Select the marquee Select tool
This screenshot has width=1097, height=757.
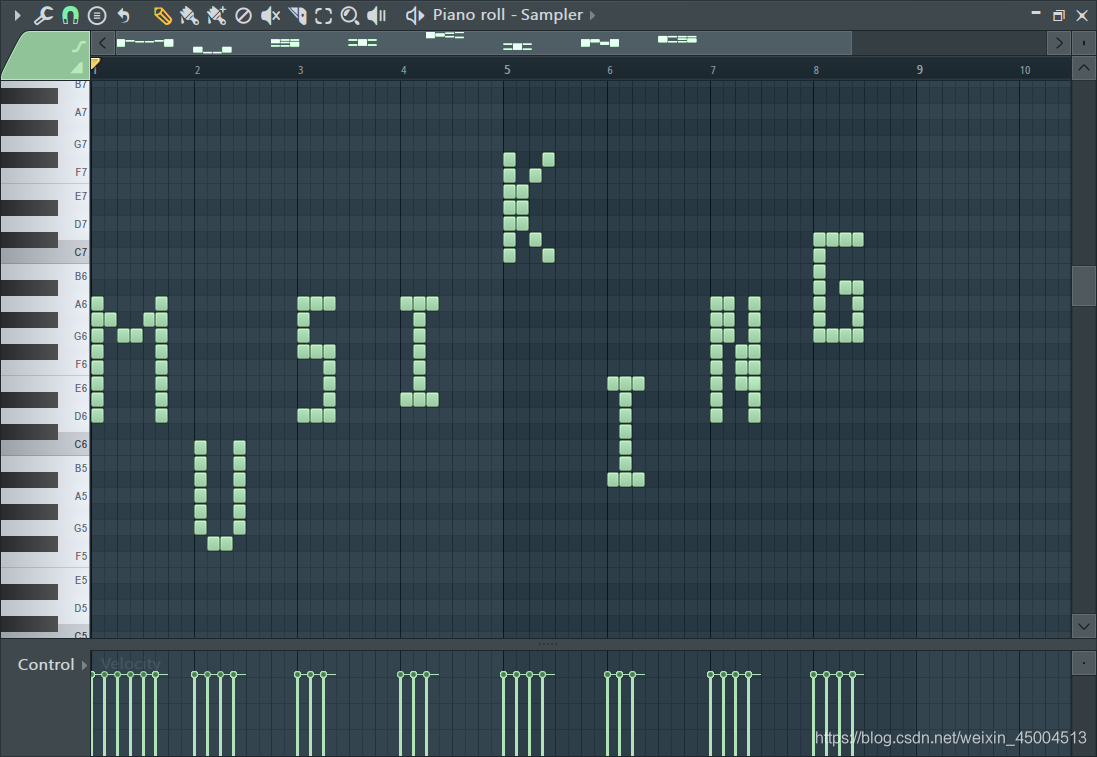coord(322,15)
